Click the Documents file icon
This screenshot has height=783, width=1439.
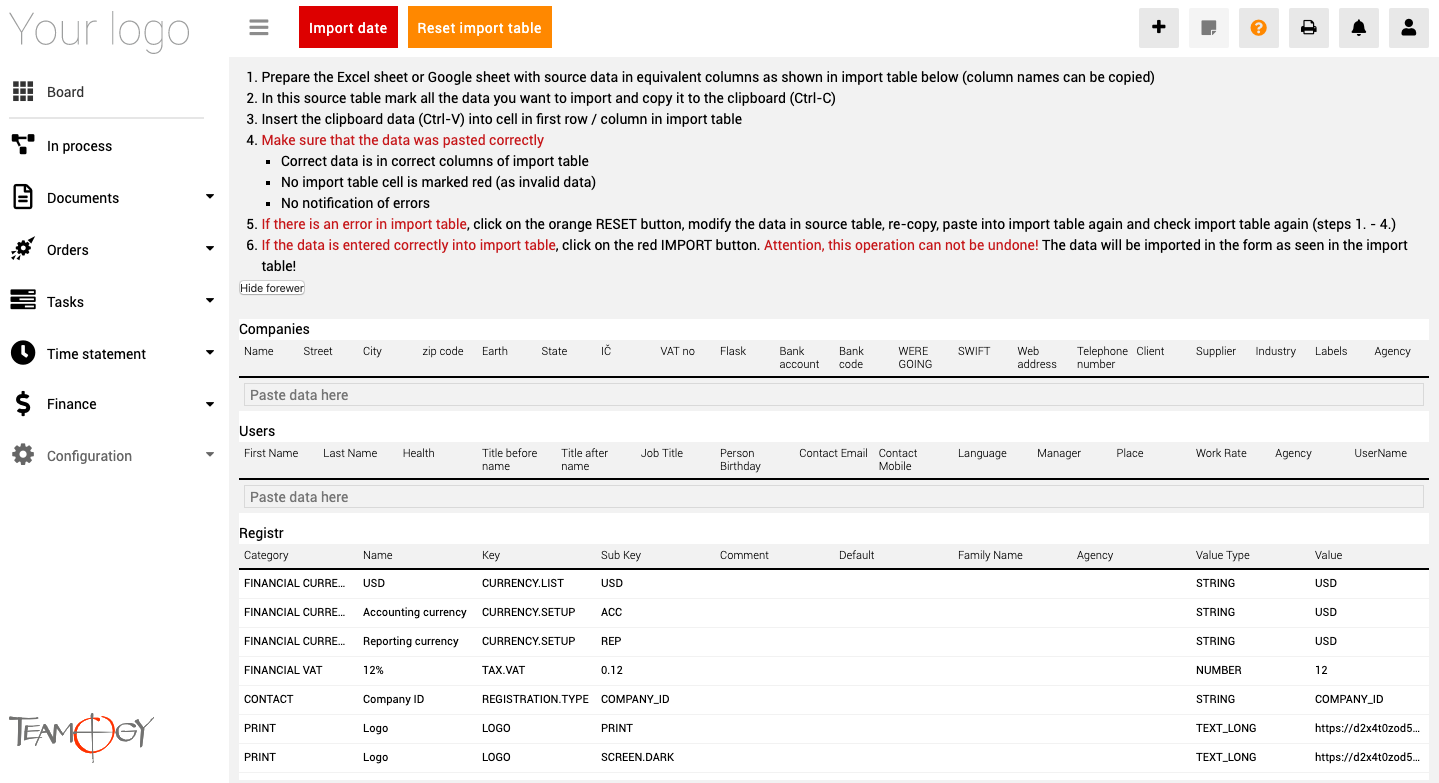coord(23,197)
